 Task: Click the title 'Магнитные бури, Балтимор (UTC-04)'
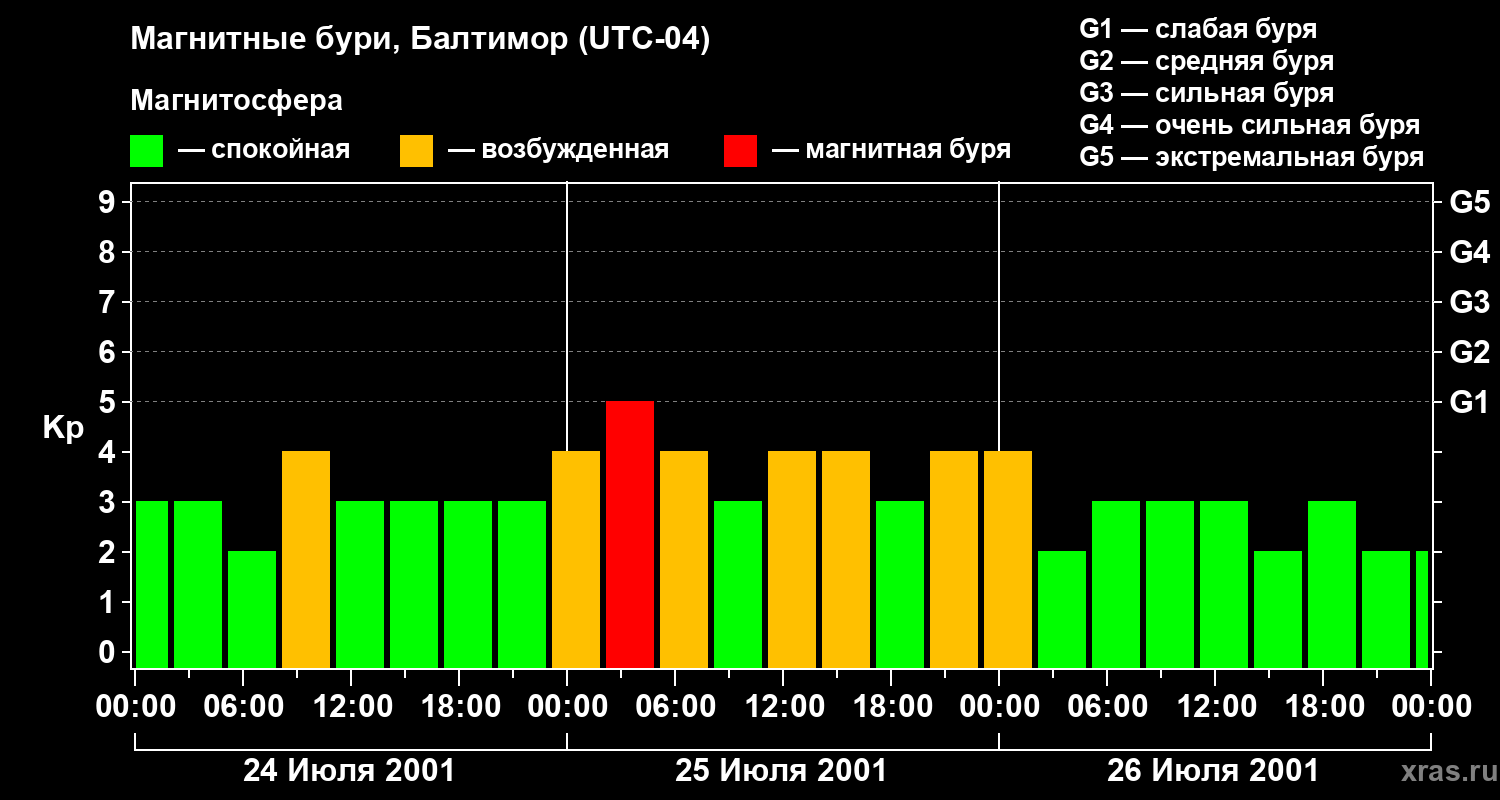point(420,40)
